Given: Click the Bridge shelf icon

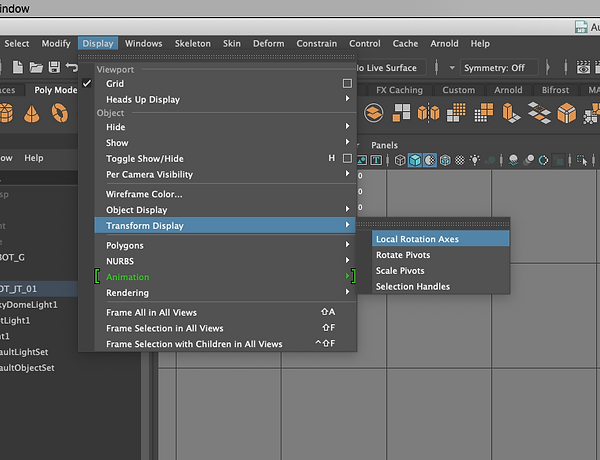Looking at the screenshot, I should pos(539,113).
